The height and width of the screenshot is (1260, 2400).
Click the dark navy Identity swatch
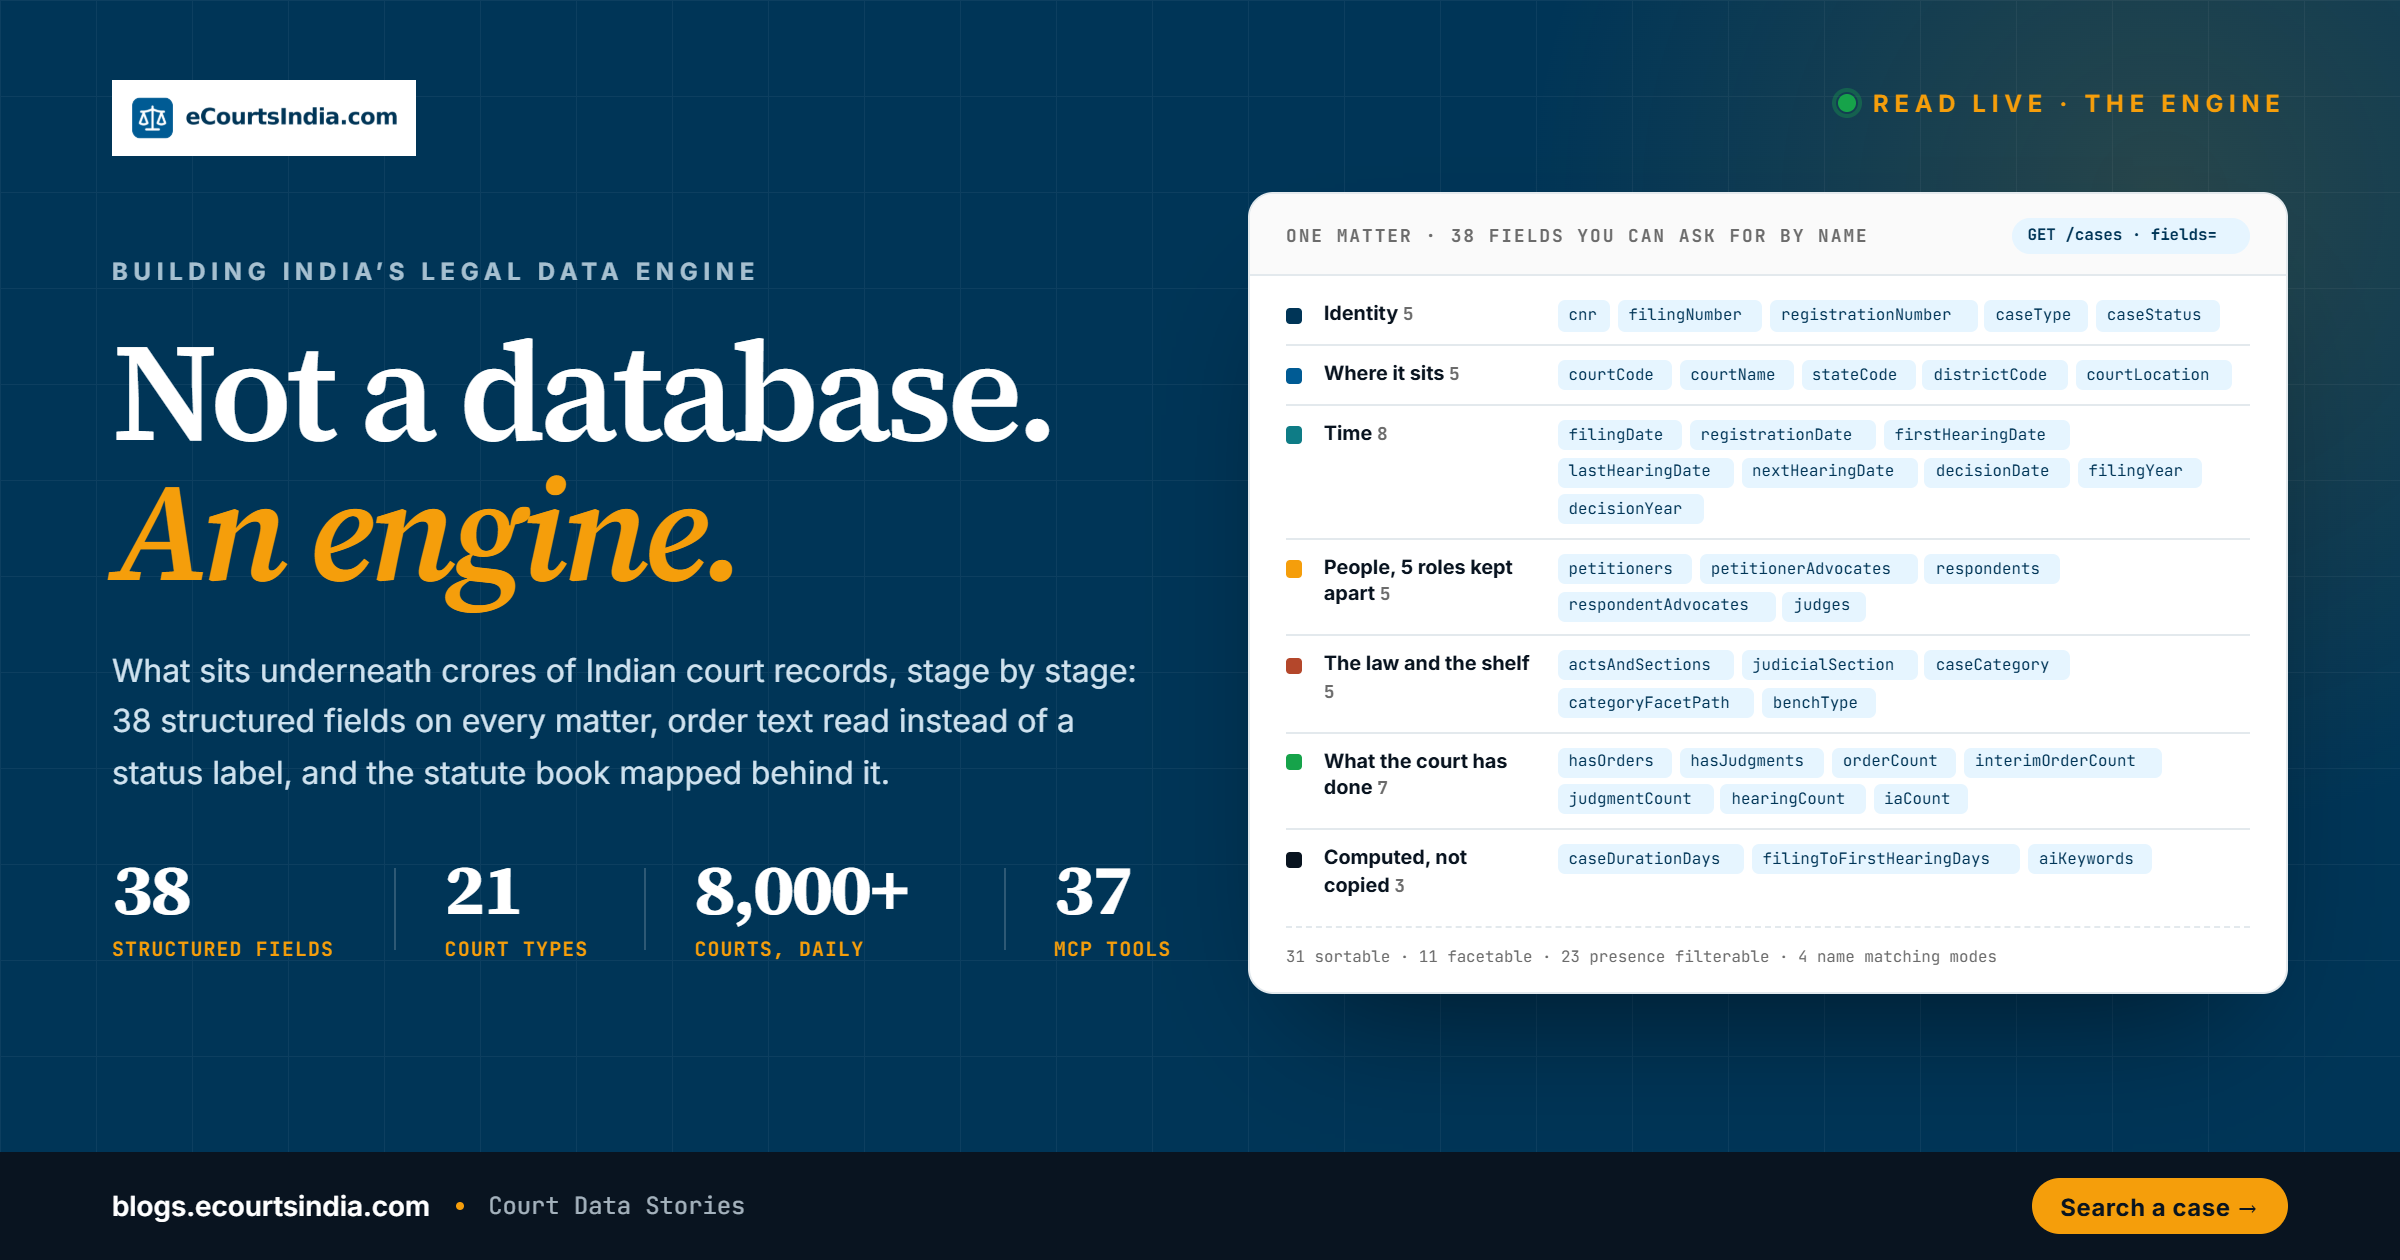[1294, 315]
